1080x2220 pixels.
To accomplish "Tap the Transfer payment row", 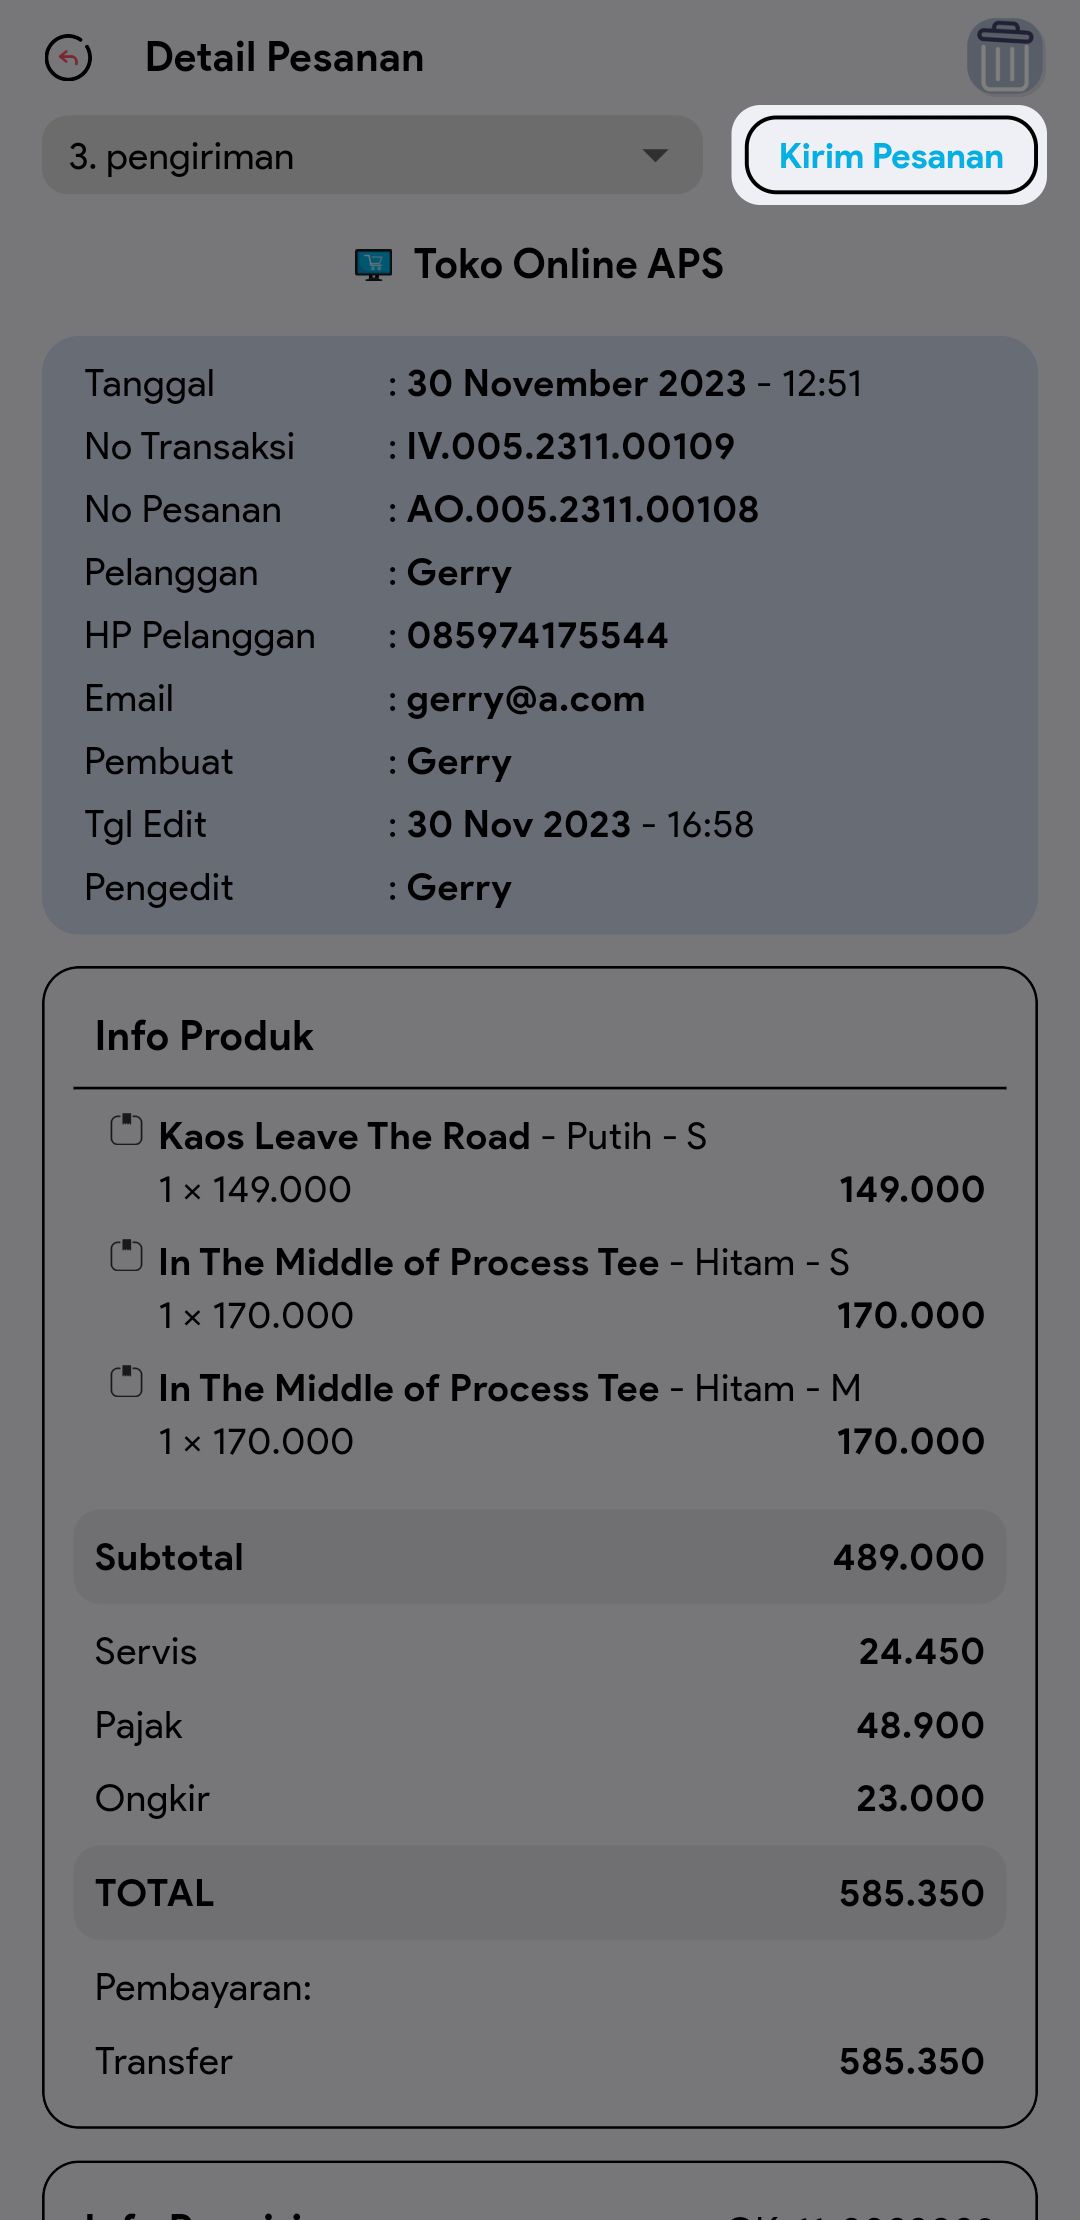I will 540,2061.
